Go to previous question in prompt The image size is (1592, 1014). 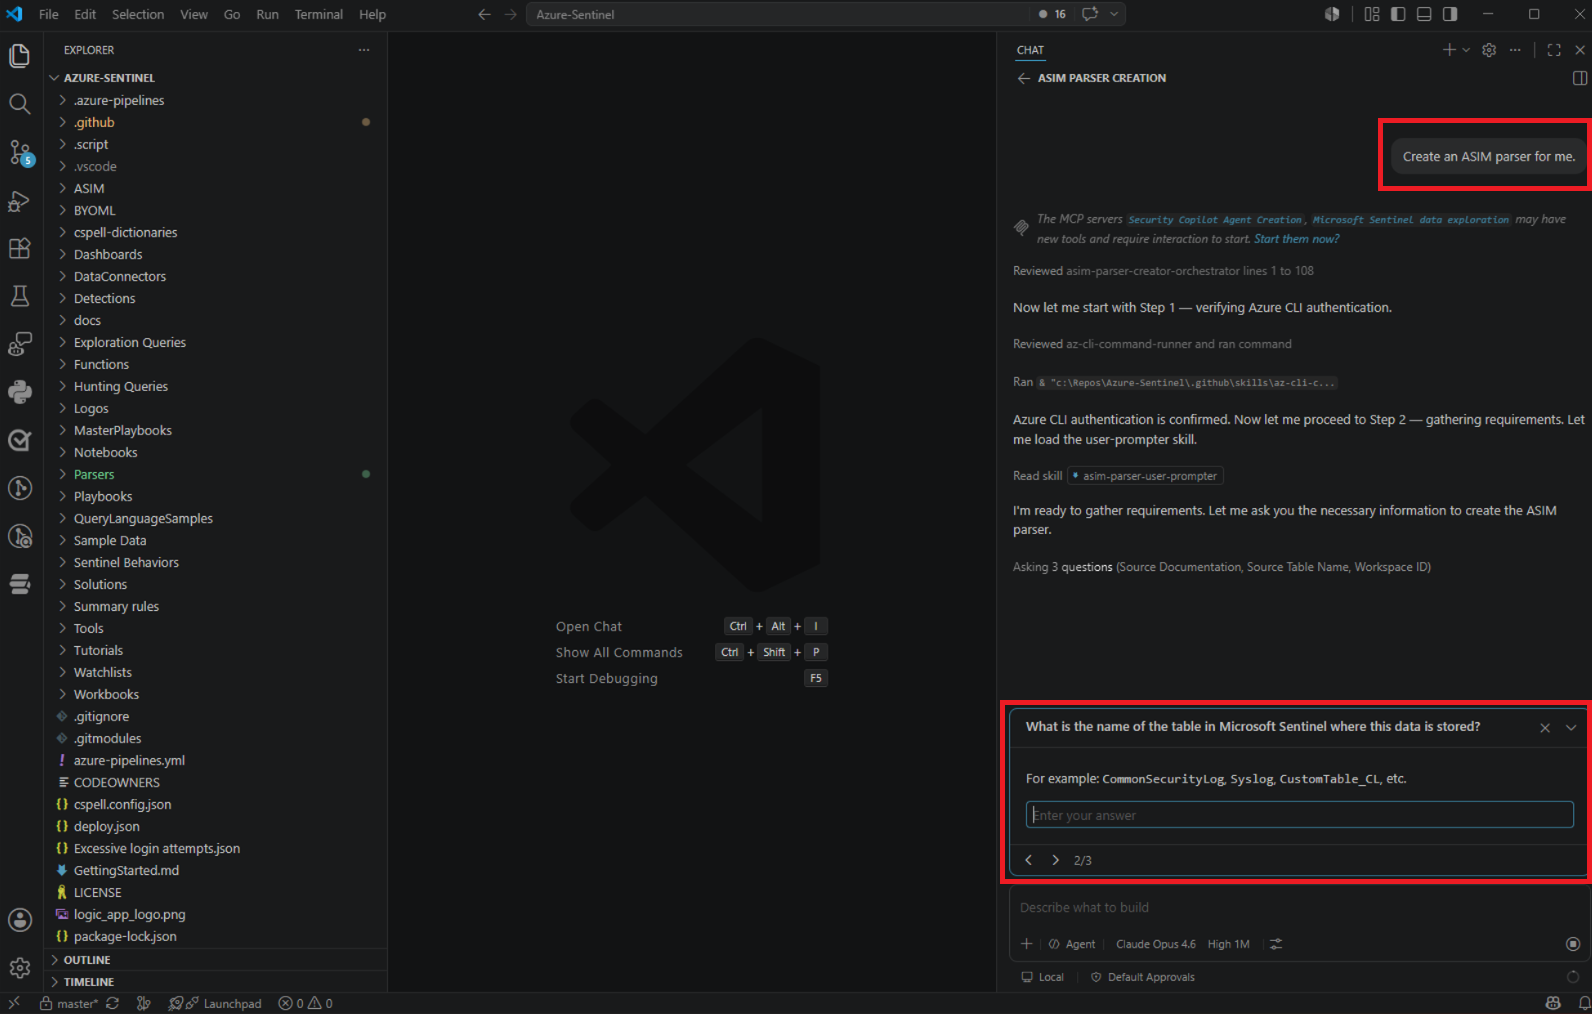[1028, 860]
